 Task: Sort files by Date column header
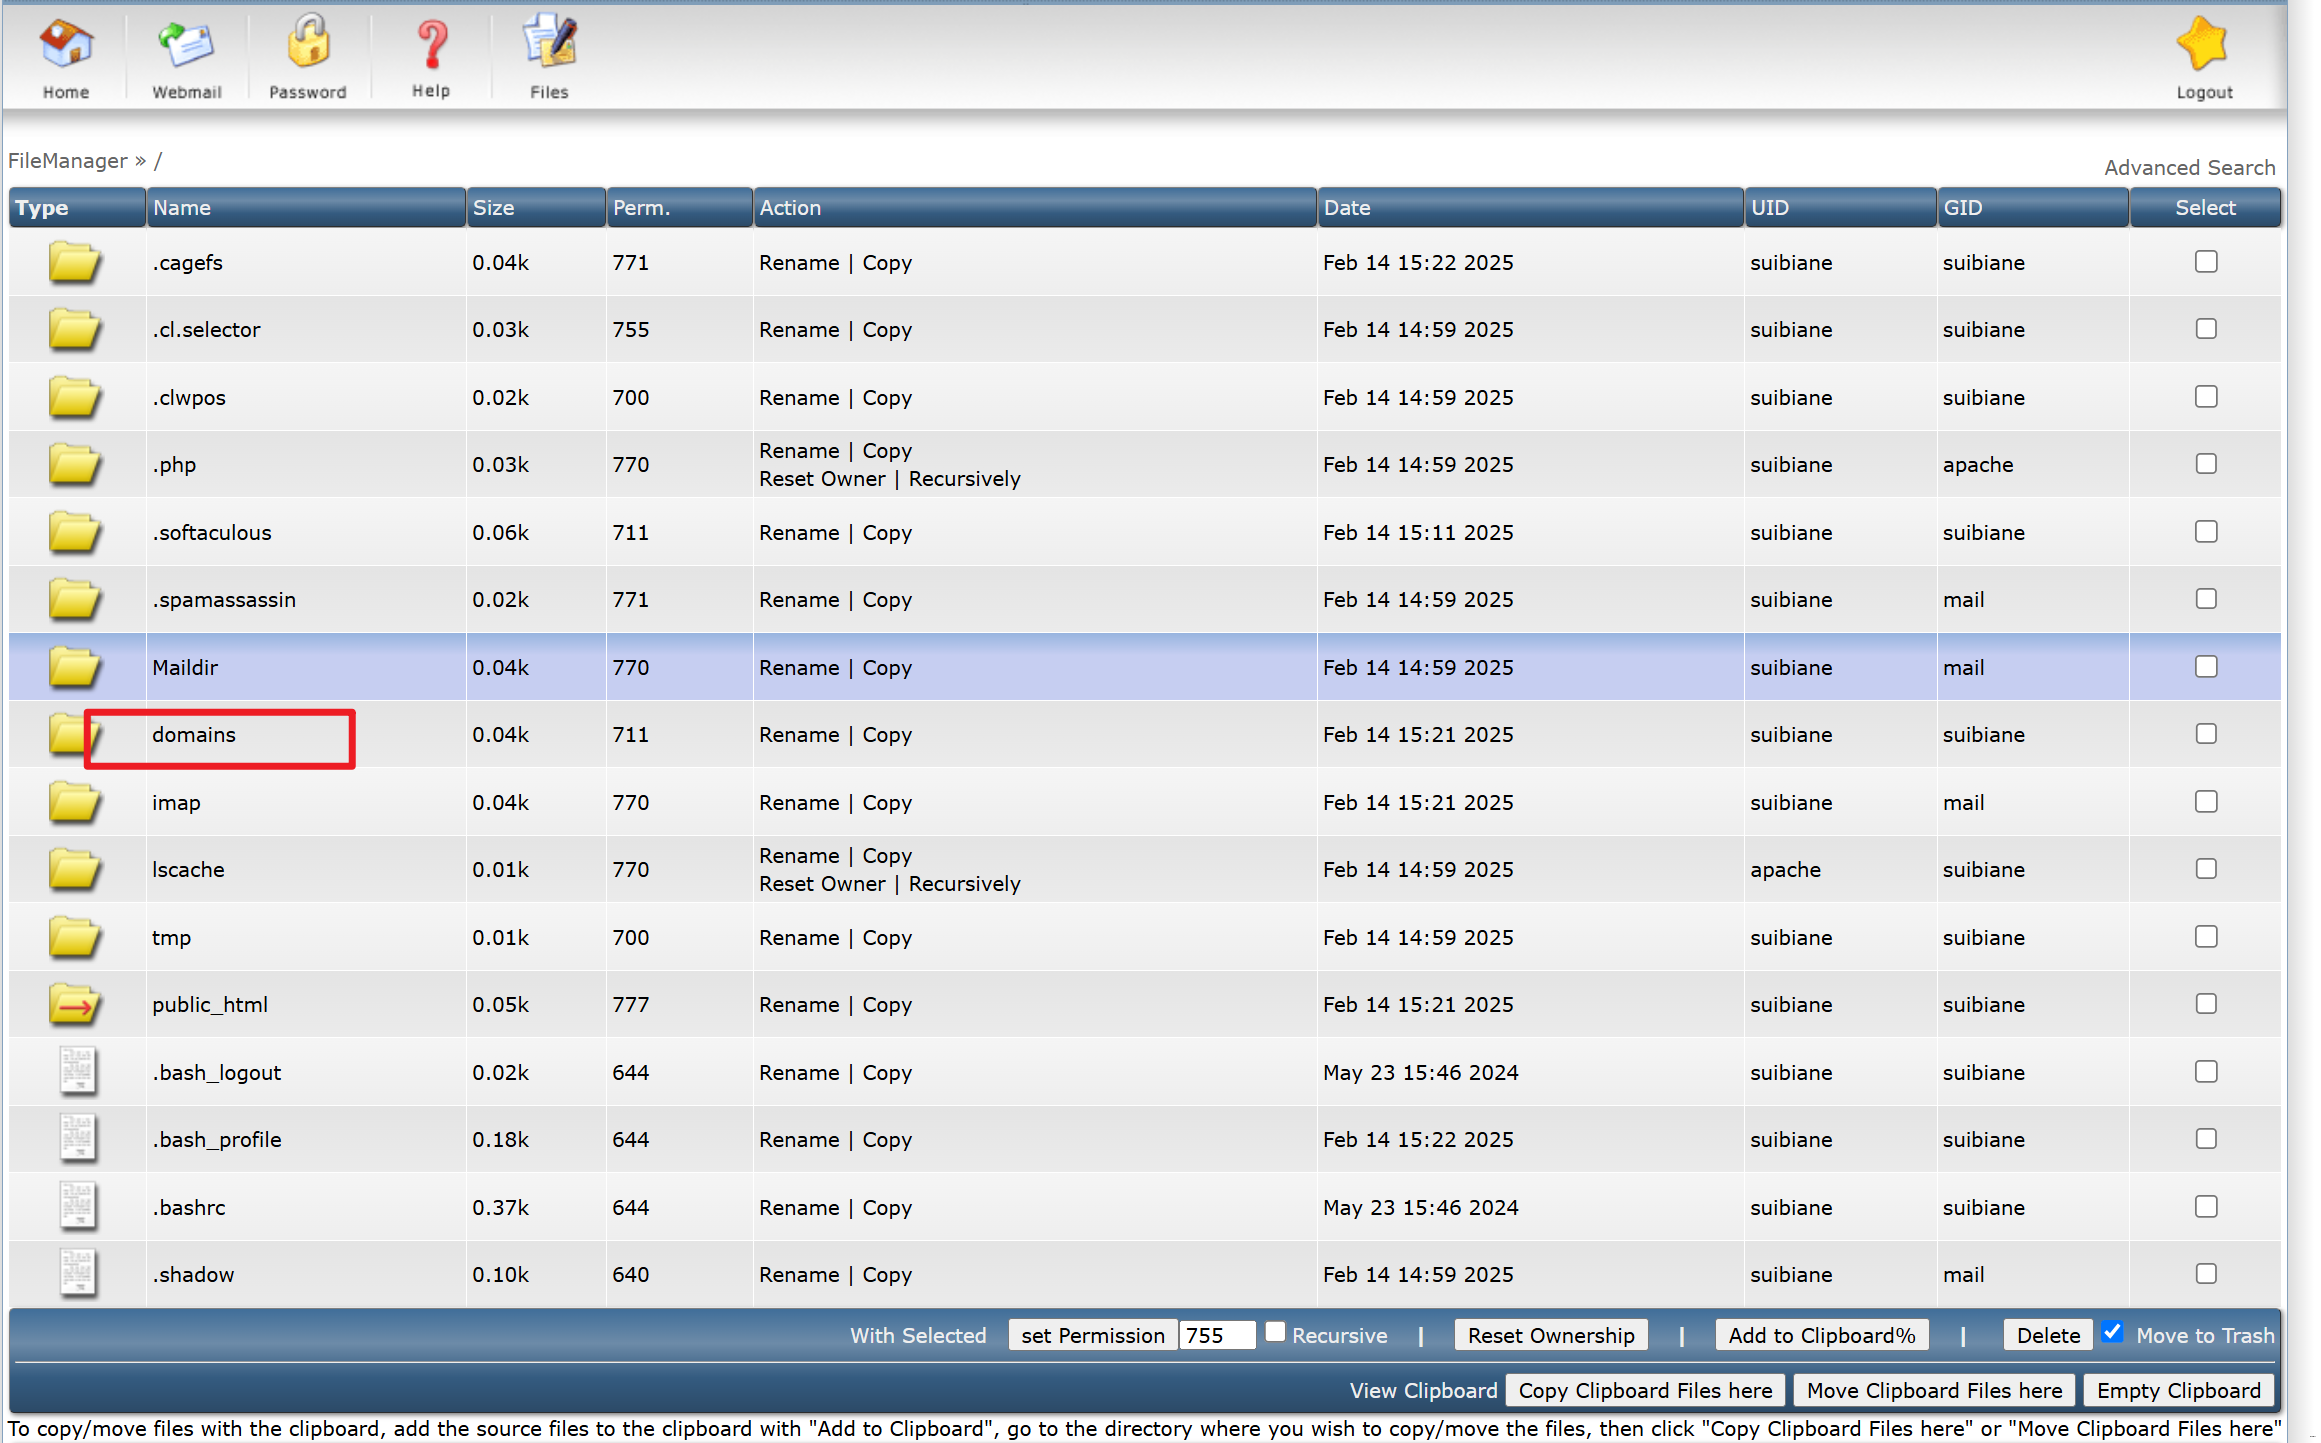point(1346,208)
